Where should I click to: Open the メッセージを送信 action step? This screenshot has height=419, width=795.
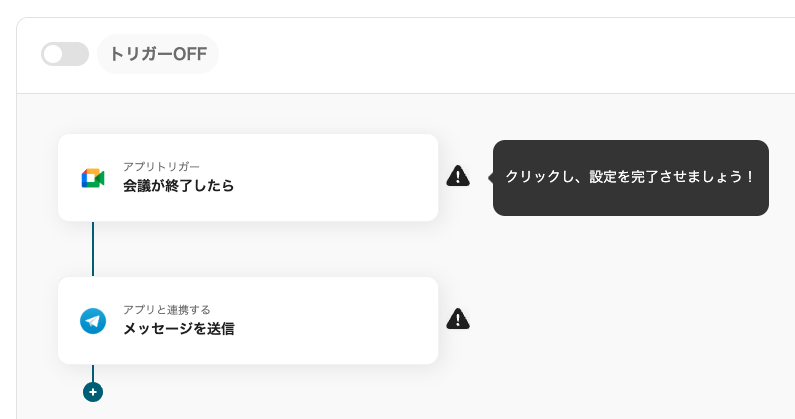pos(248,321)
